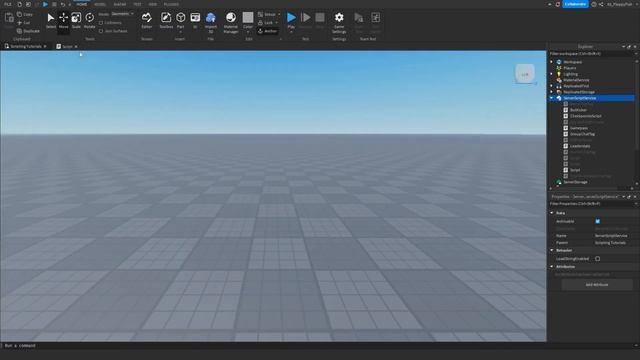Click the quick-access Play icon in the title bar
Viewport: 640px width, 360px height.
[45, 4]
